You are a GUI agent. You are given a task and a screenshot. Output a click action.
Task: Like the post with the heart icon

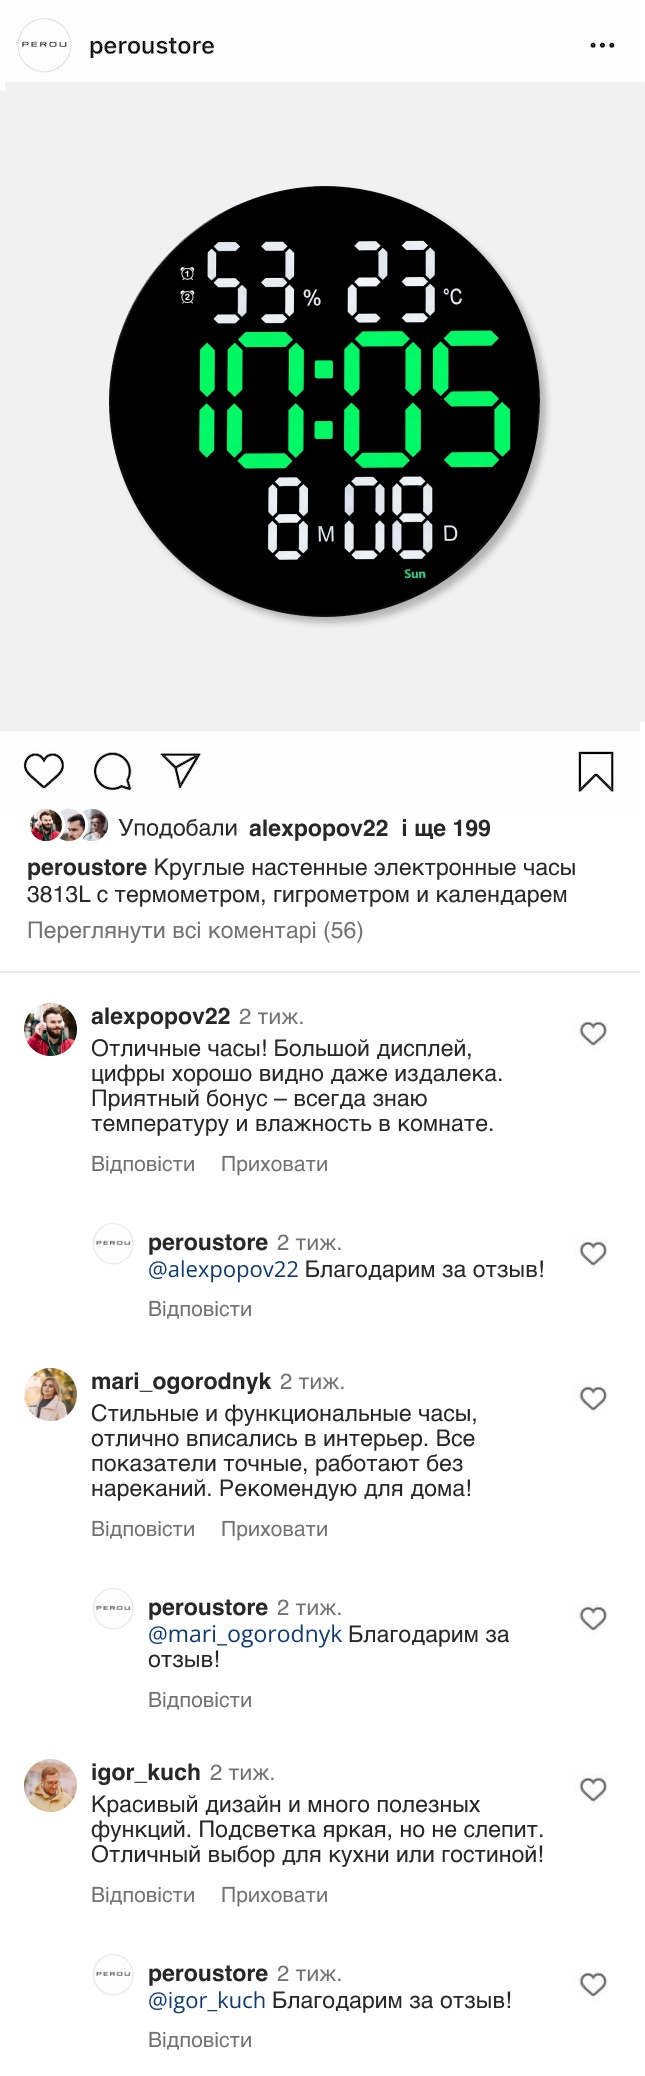pos(44,771)
